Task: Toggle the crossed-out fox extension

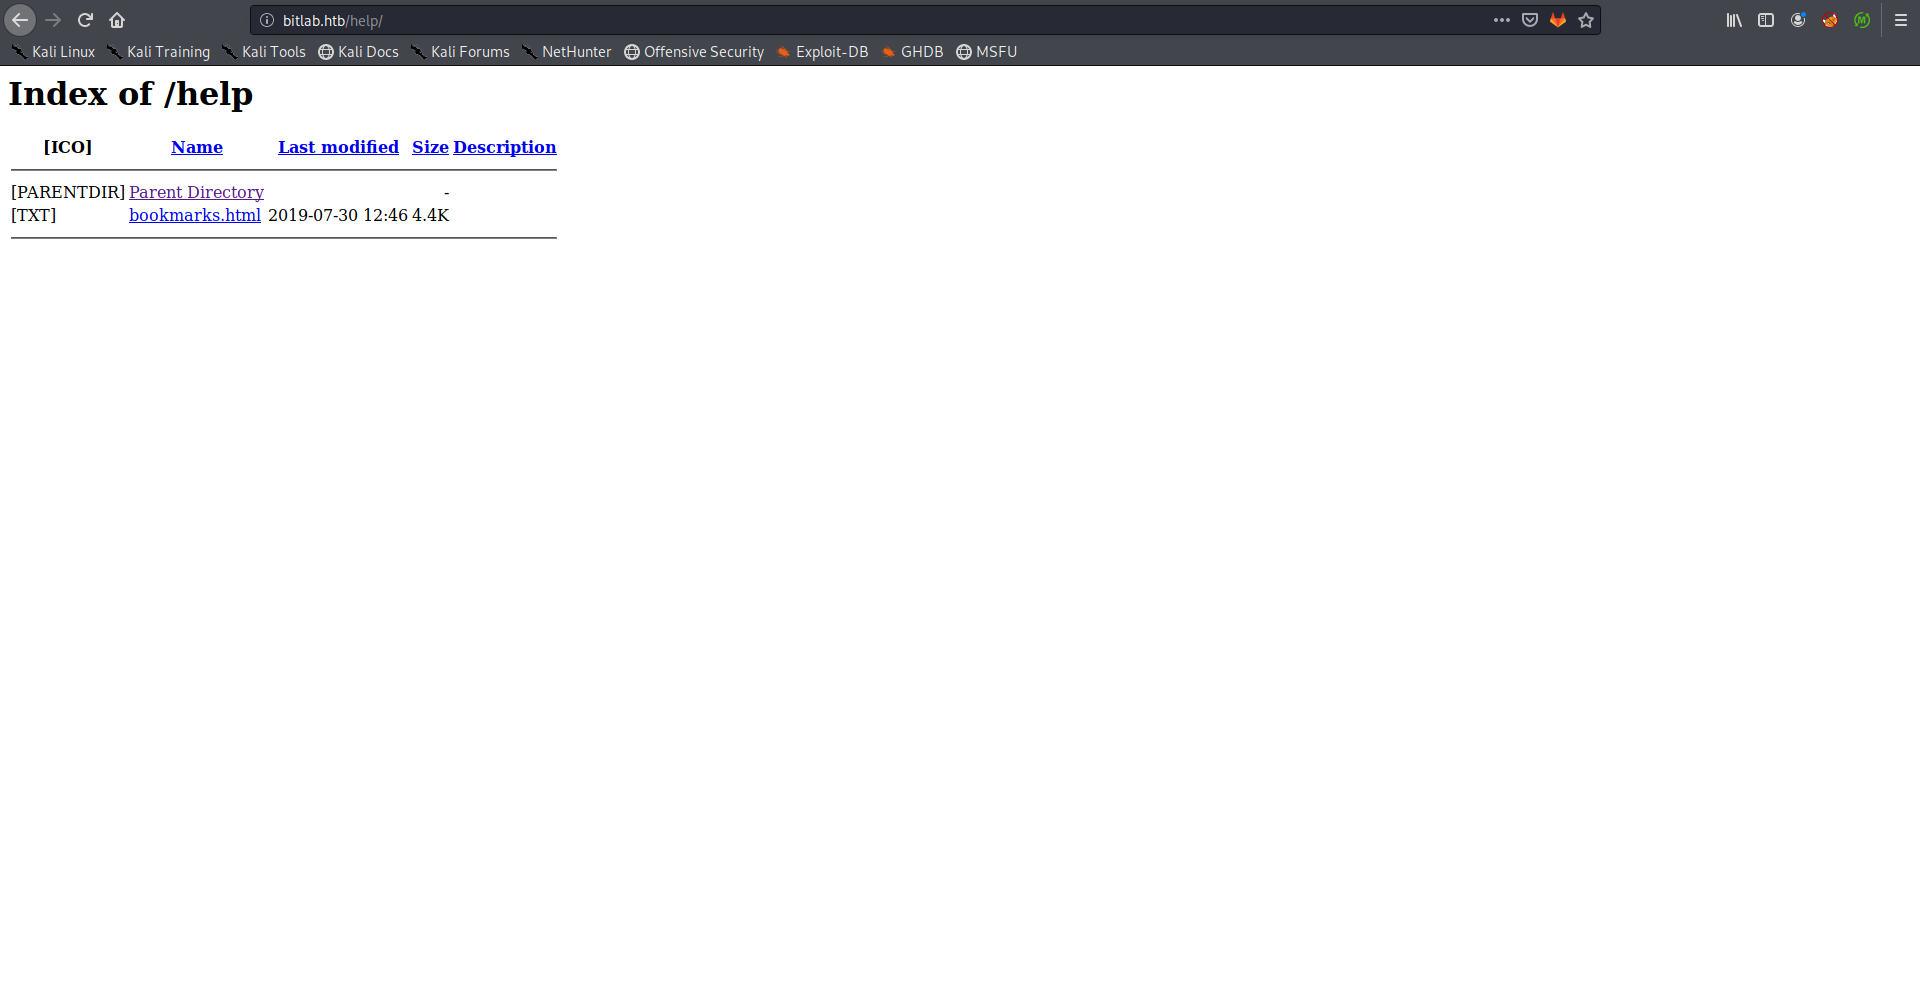Action: [x=1829, y=20]
